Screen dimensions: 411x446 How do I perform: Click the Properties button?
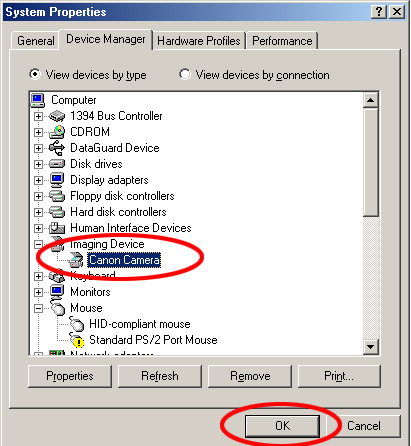click(x=70, y=376)
